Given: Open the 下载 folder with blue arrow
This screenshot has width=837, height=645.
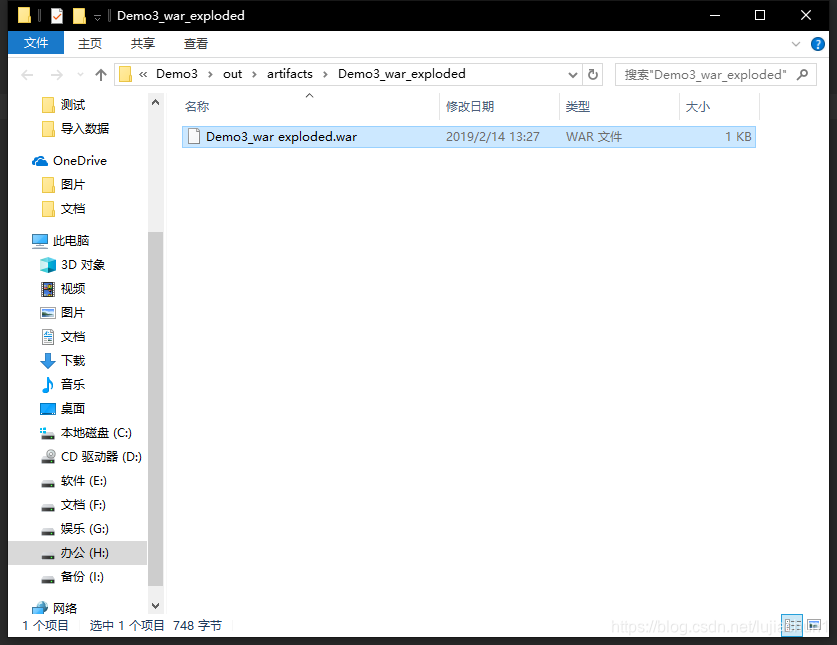Looking at the screenshot, I should point(73,361).
